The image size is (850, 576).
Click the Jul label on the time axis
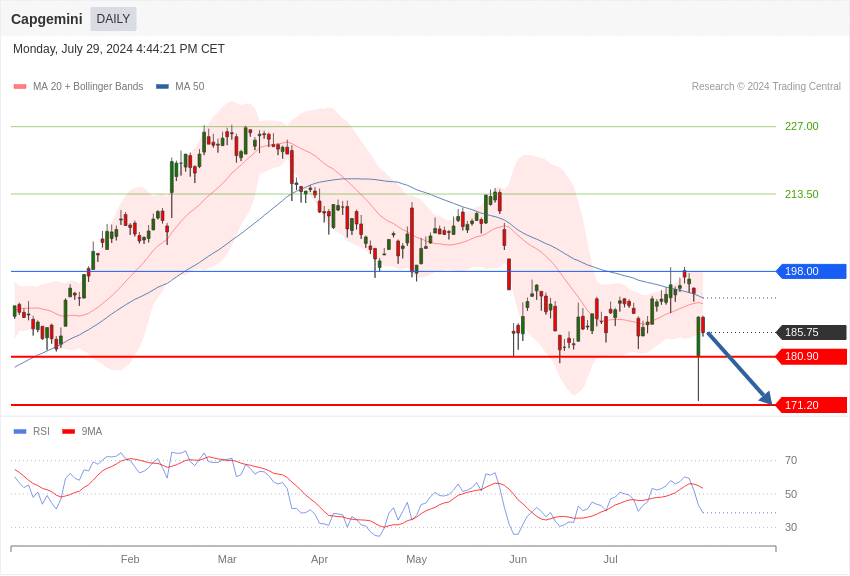point(610,559)
